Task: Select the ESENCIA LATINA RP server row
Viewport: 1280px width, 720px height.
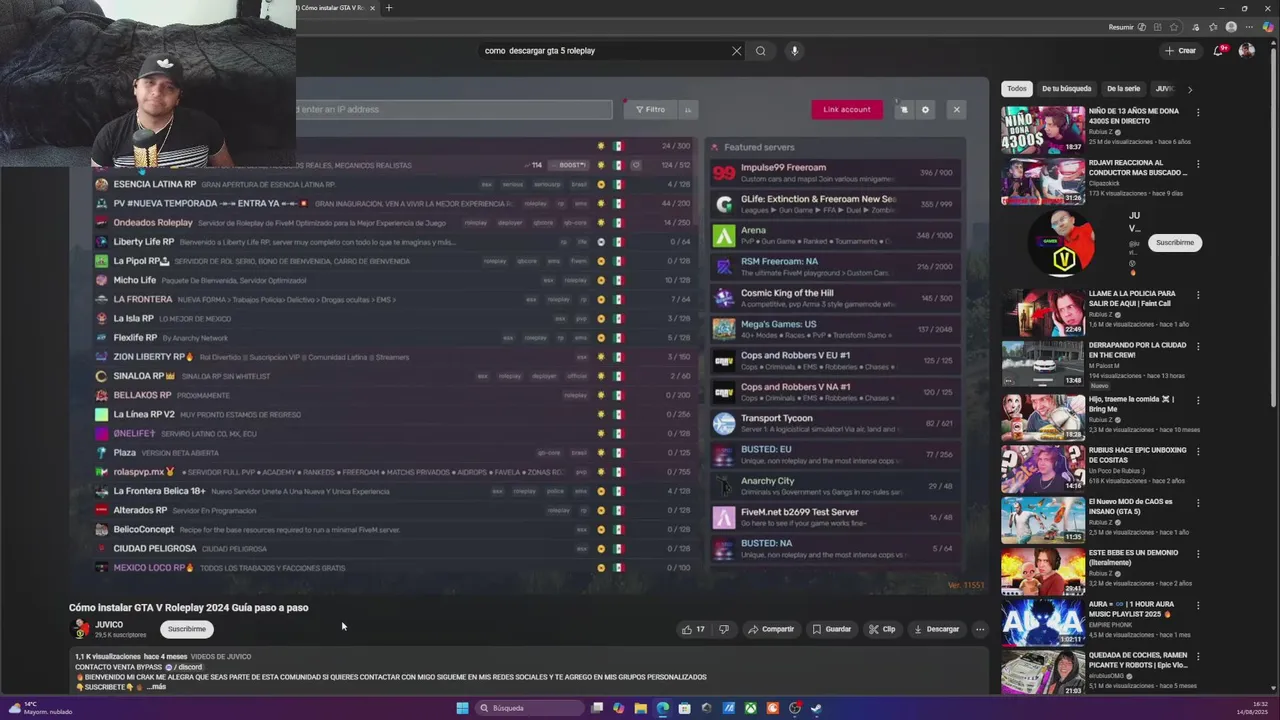Action: [x=393, y=185]
